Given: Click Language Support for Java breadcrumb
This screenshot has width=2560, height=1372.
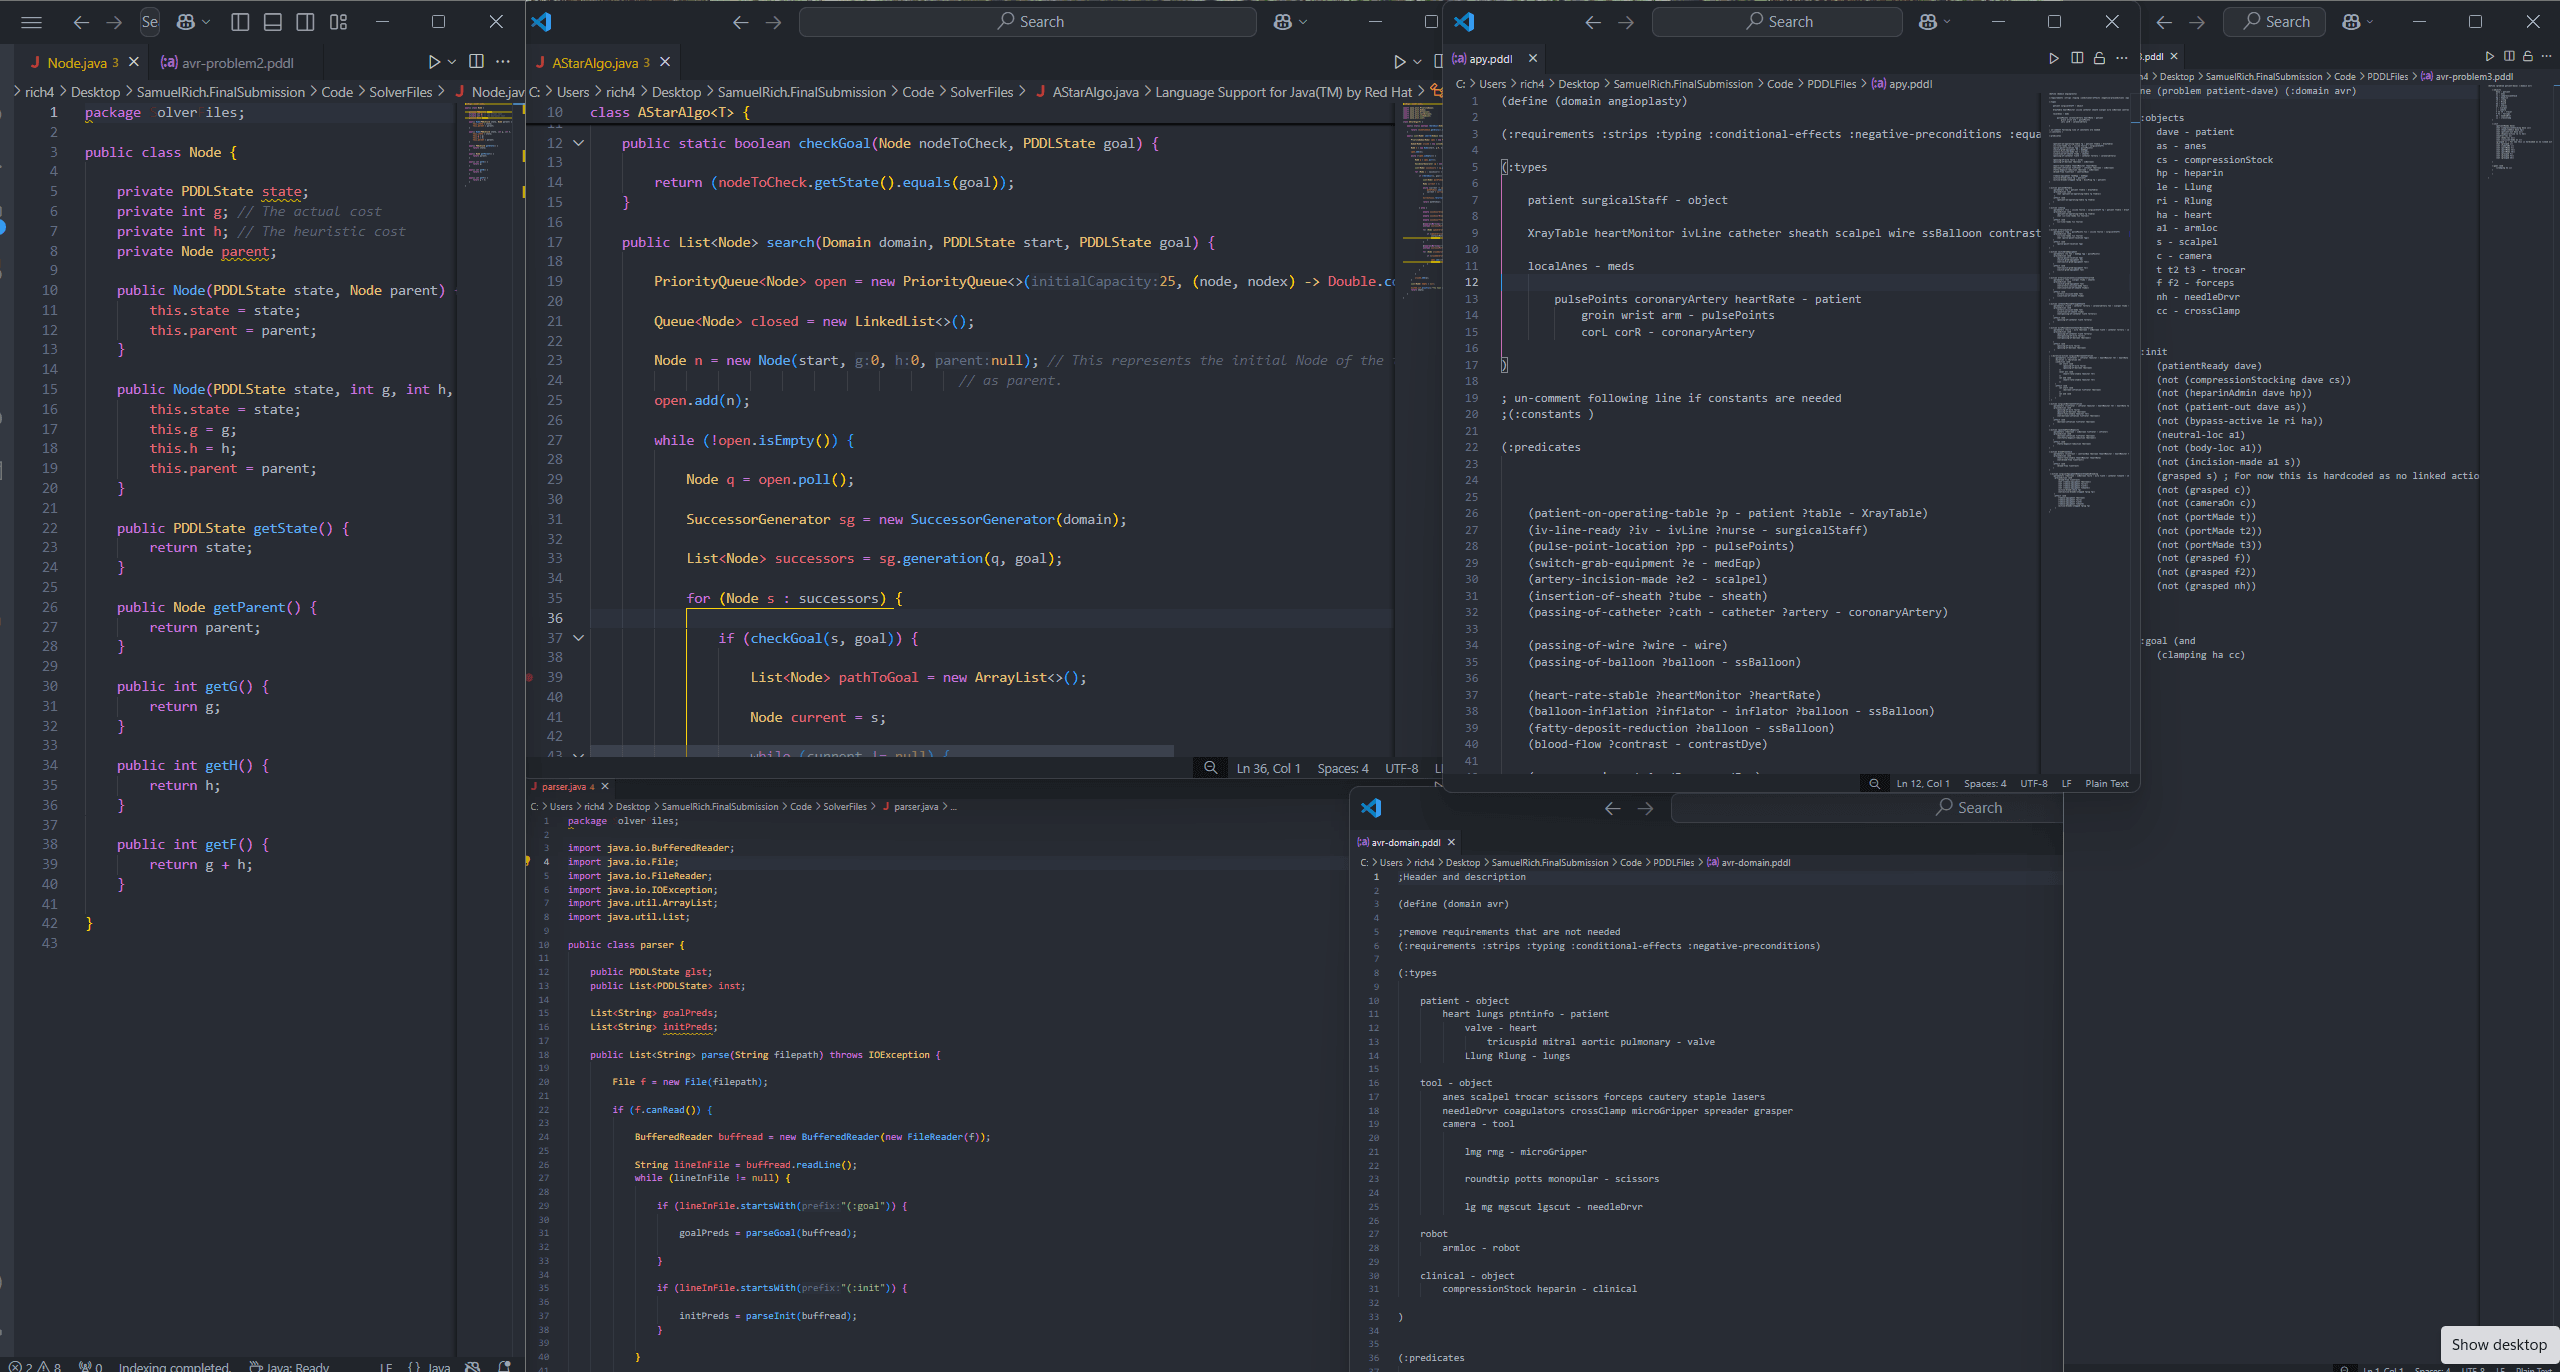Looking at the screenshot, I should (1284, 92).
